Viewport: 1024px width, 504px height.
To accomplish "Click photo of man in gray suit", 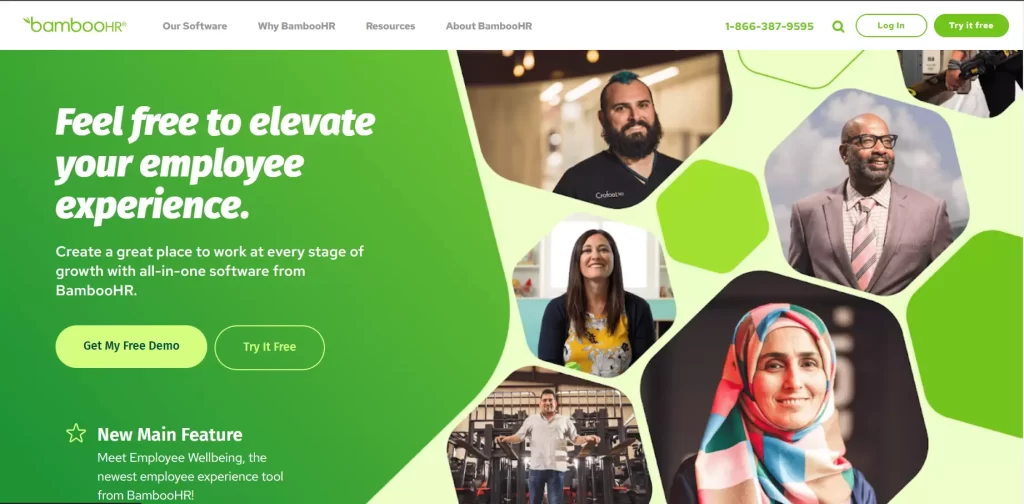I will coord(867,191).
